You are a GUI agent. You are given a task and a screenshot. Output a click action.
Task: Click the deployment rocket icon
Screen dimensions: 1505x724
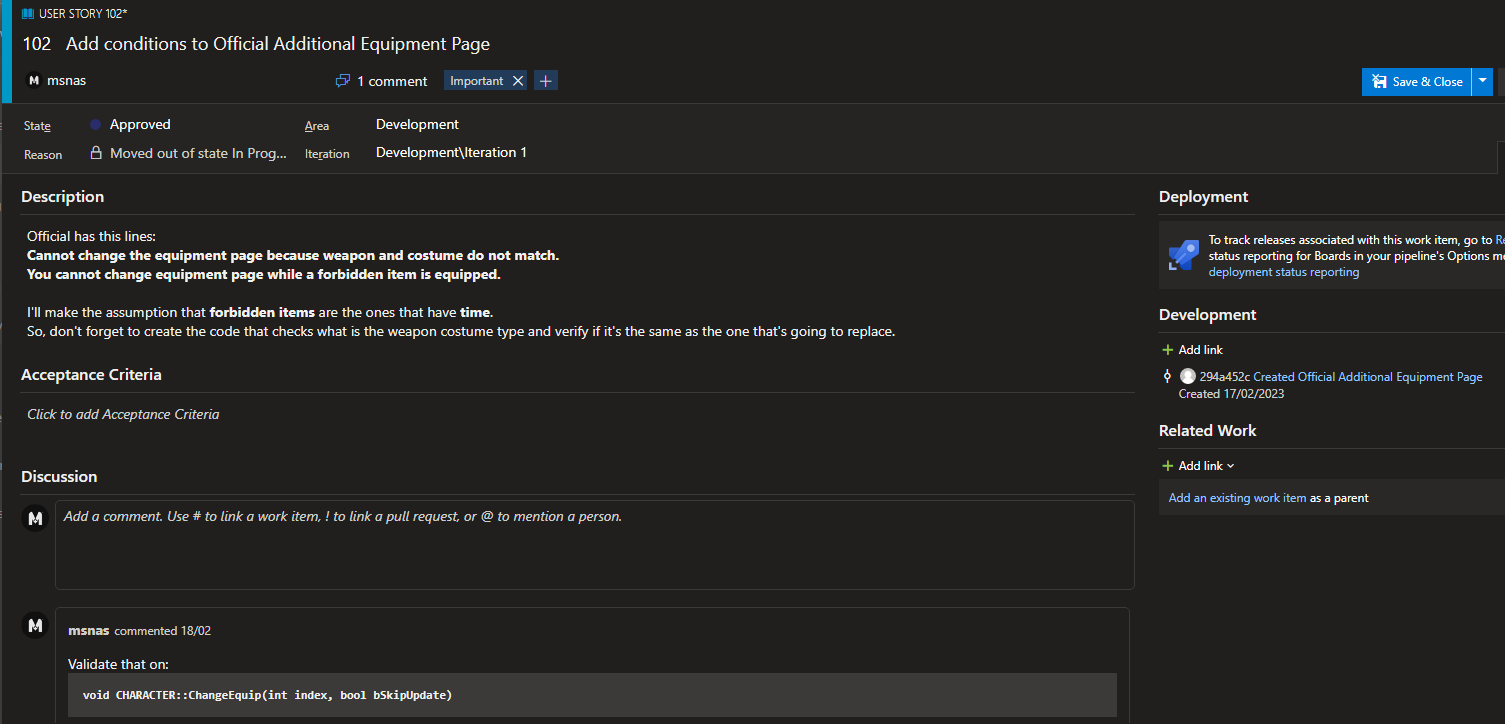tap(1184, 255)
